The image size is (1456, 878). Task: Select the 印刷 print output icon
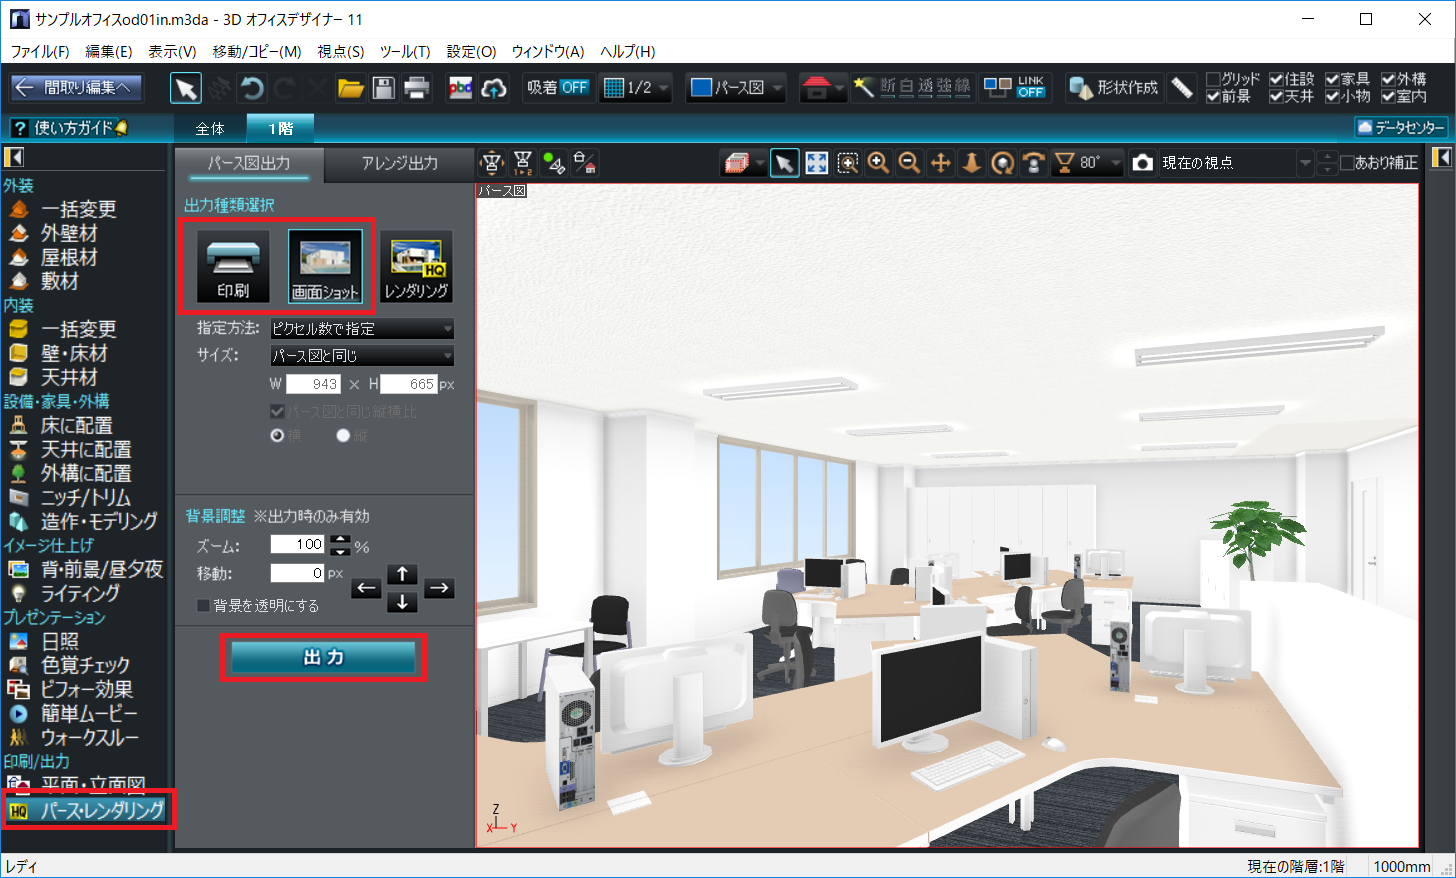pos(233,266)
